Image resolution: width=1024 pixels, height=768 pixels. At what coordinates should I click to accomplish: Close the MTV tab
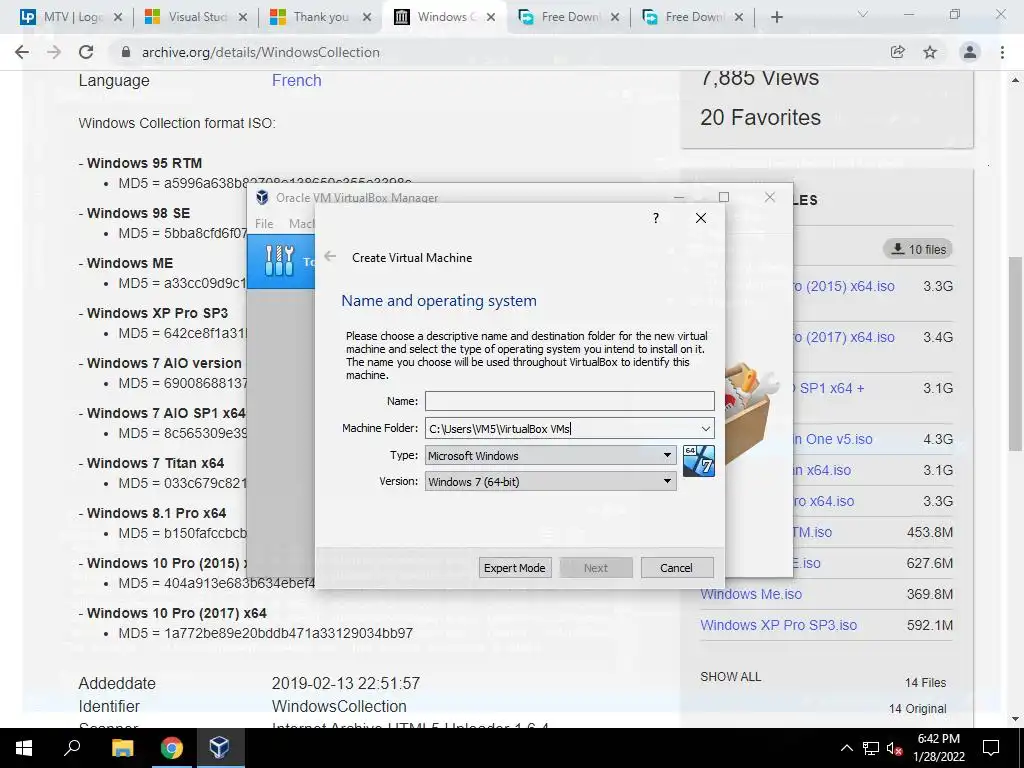tap(118, 18)
